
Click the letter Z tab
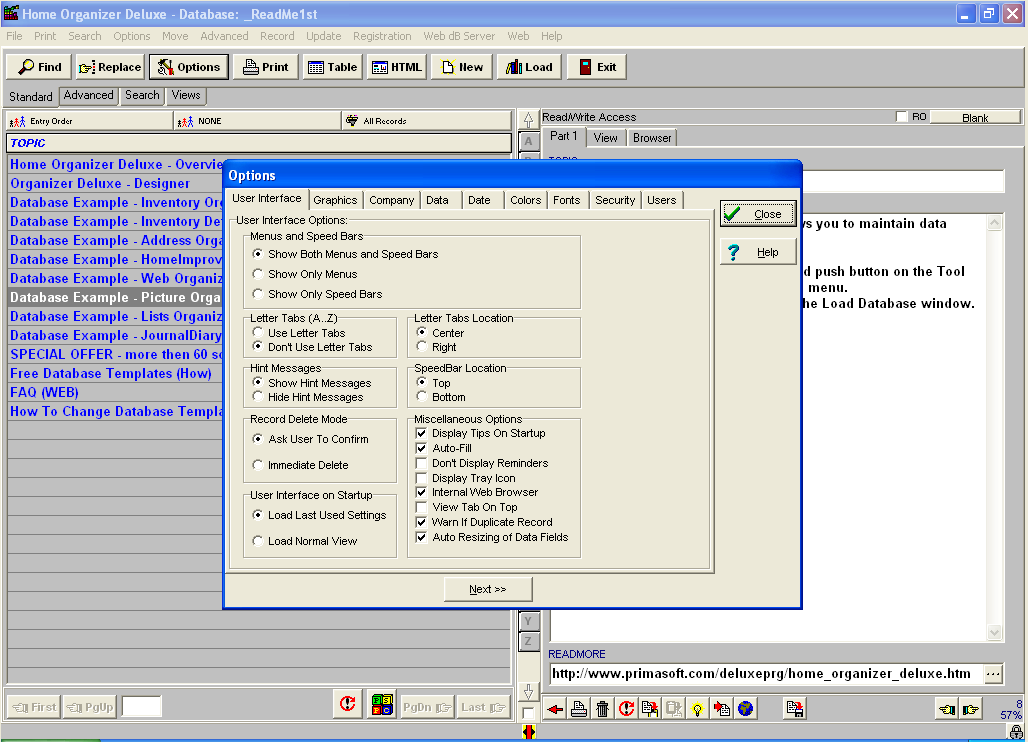pyautogui.click(x=528, y=641)
